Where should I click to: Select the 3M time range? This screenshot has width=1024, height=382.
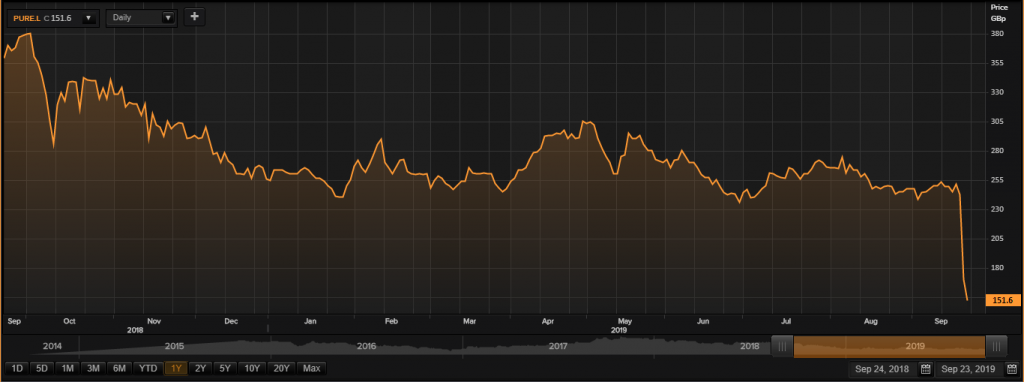click(93, 369)
